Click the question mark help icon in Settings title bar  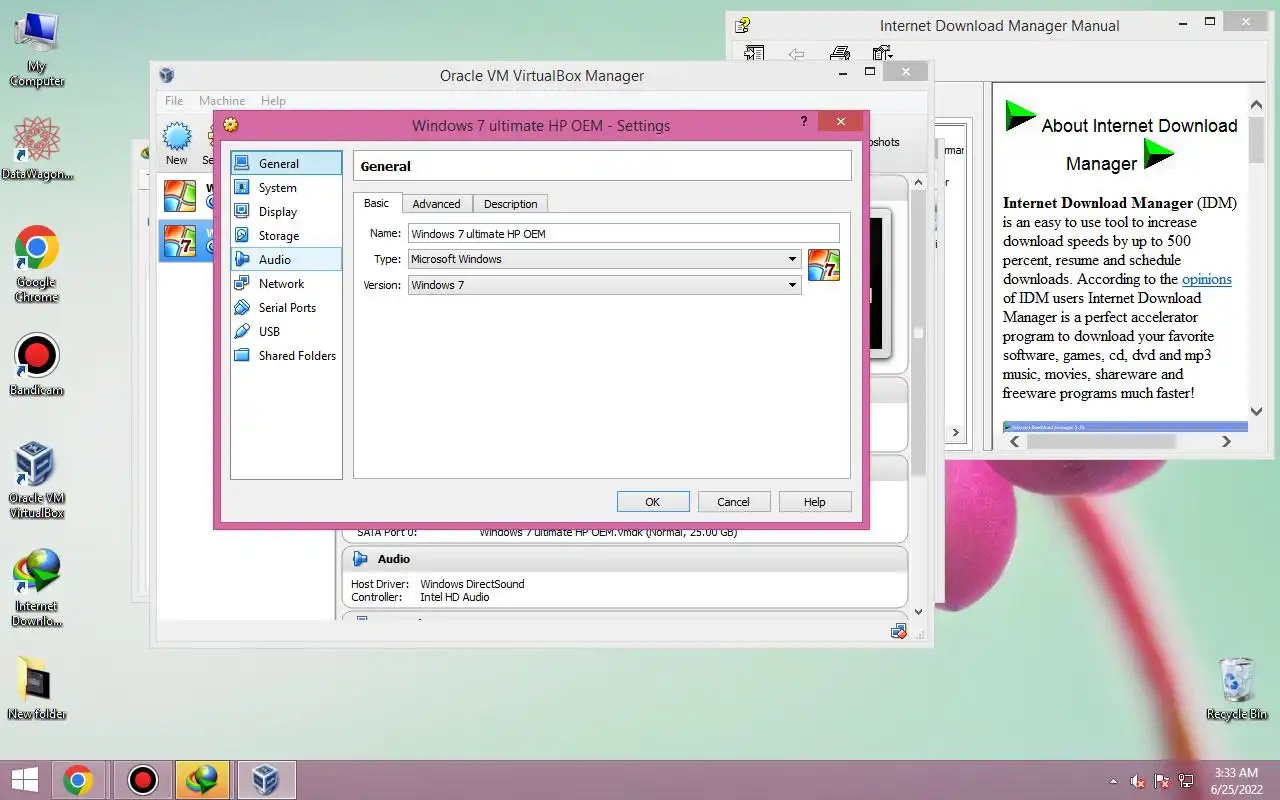coord(804,122)
